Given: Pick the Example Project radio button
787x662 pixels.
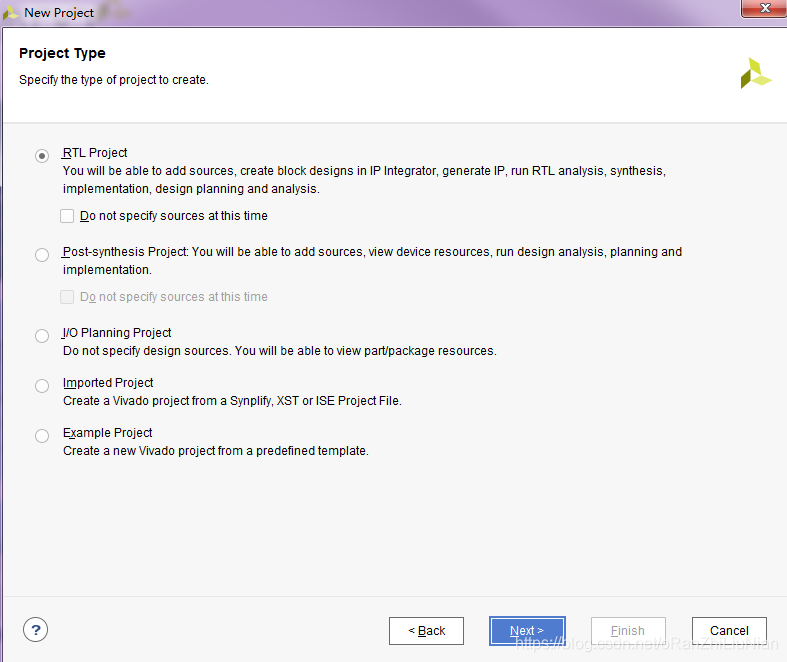Looking at the screenshot, I should click(x=42, y=436).
